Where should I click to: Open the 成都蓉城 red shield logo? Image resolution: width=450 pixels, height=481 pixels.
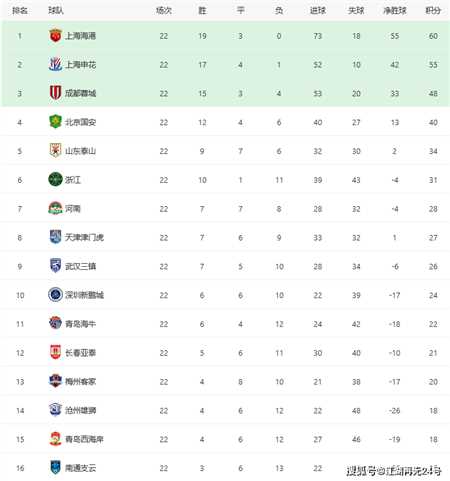(55, 93)
